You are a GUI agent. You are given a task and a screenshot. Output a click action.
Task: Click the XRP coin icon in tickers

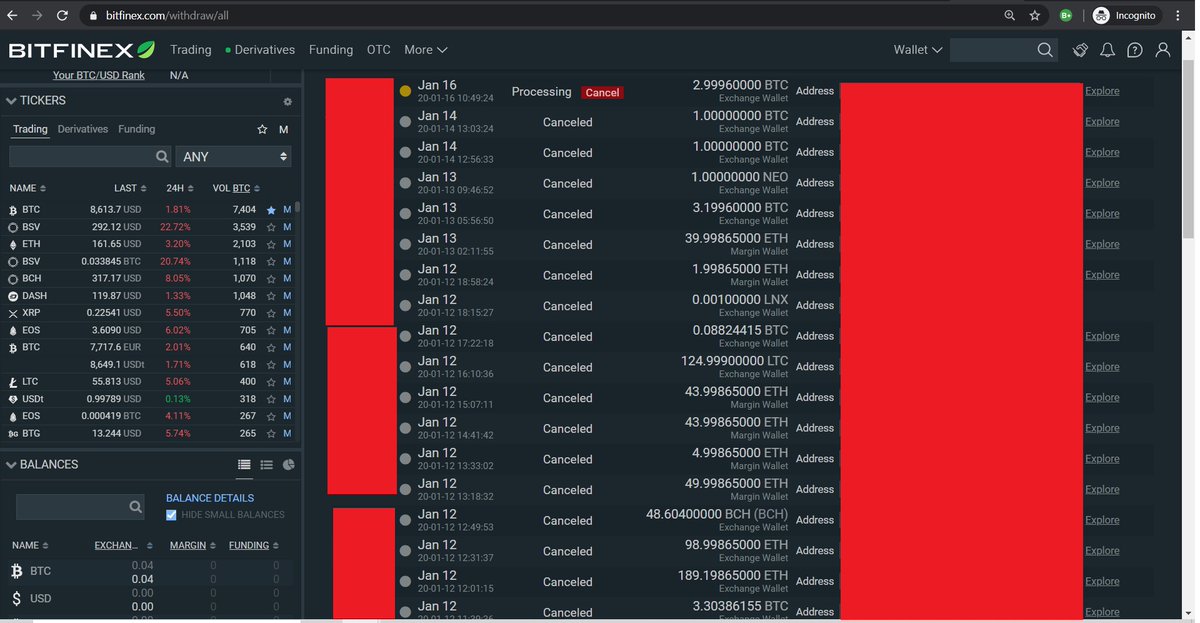point(13,313)
